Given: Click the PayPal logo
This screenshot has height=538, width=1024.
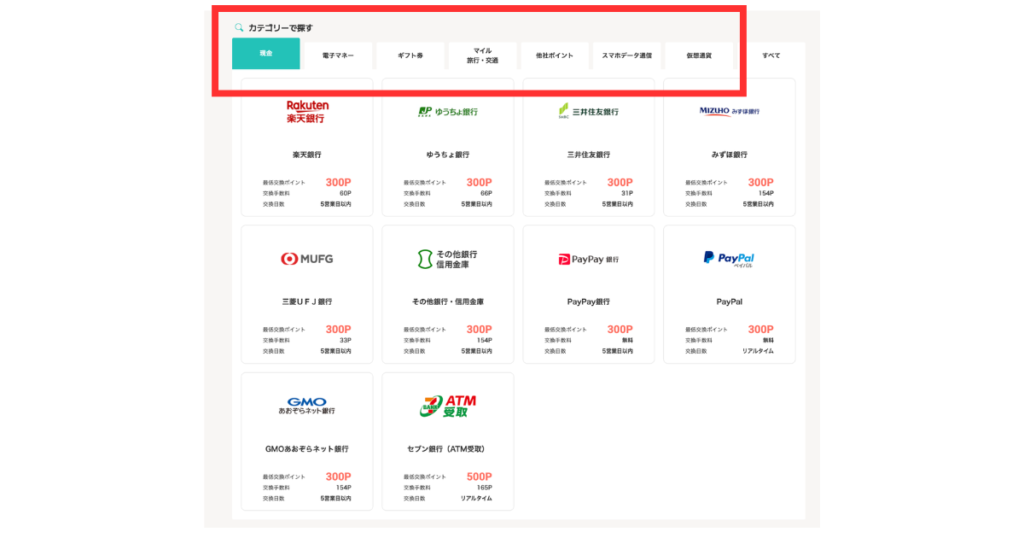Looking at the screenshot, I should click(729, 259).
